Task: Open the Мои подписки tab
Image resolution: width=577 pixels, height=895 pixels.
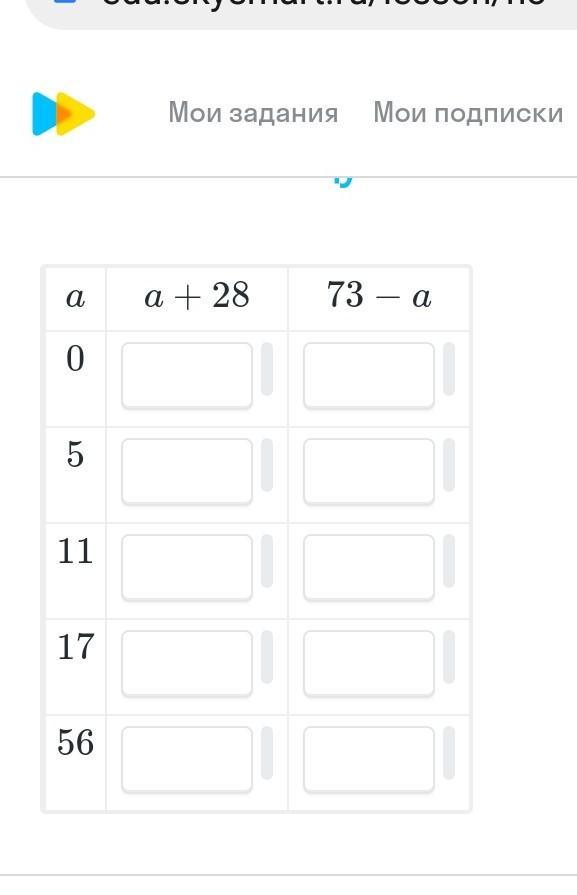Action: pos(468,112)
